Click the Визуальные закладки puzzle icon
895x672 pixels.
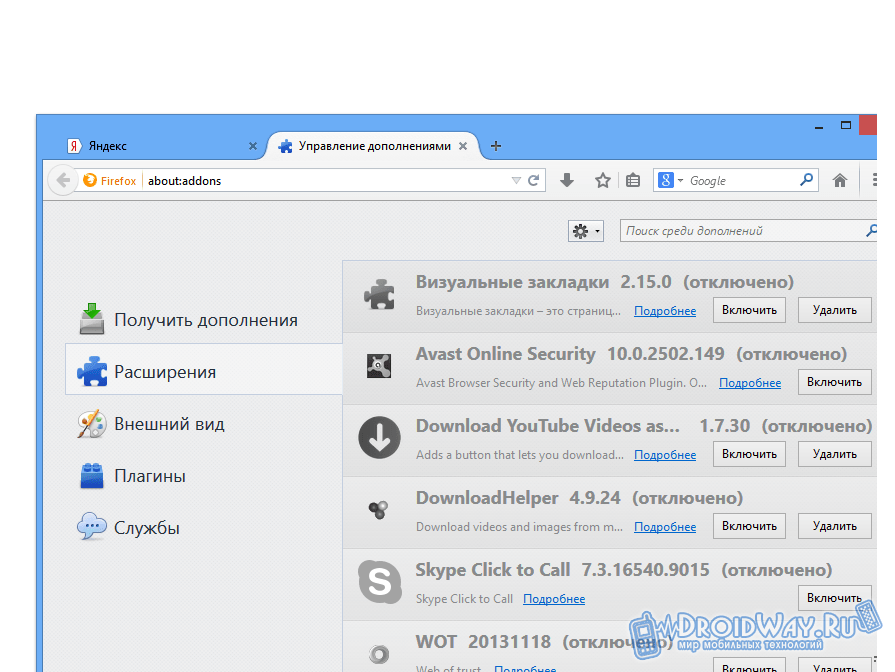point(379,295)
